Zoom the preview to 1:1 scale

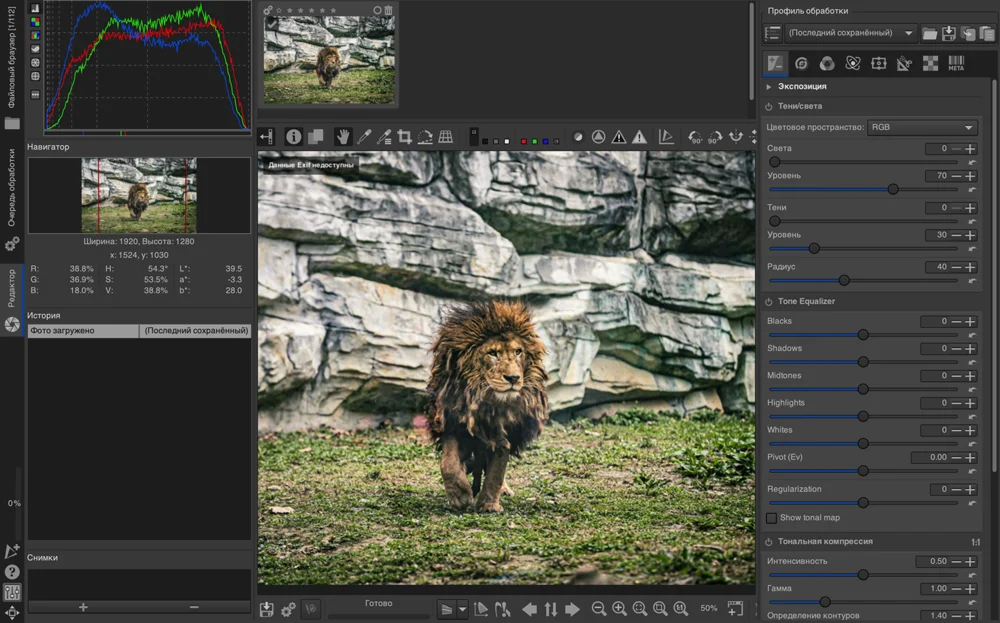pyautogui.click(x=680, y=608)
